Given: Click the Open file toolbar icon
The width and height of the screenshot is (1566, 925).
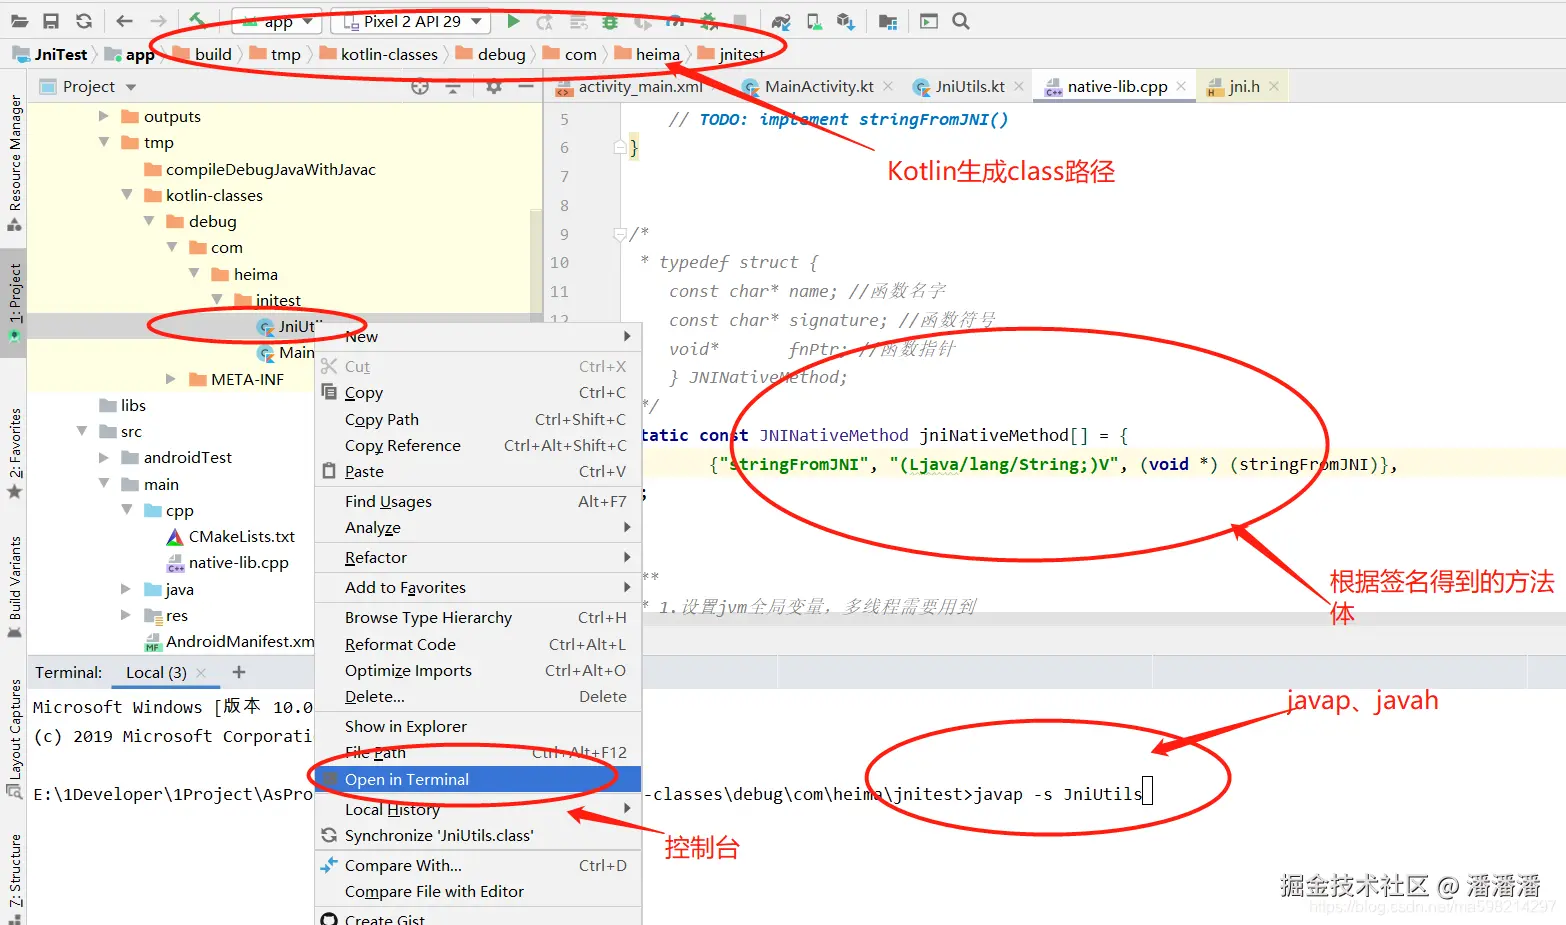Looking at the screenshot, I should [x=19, y=21].
